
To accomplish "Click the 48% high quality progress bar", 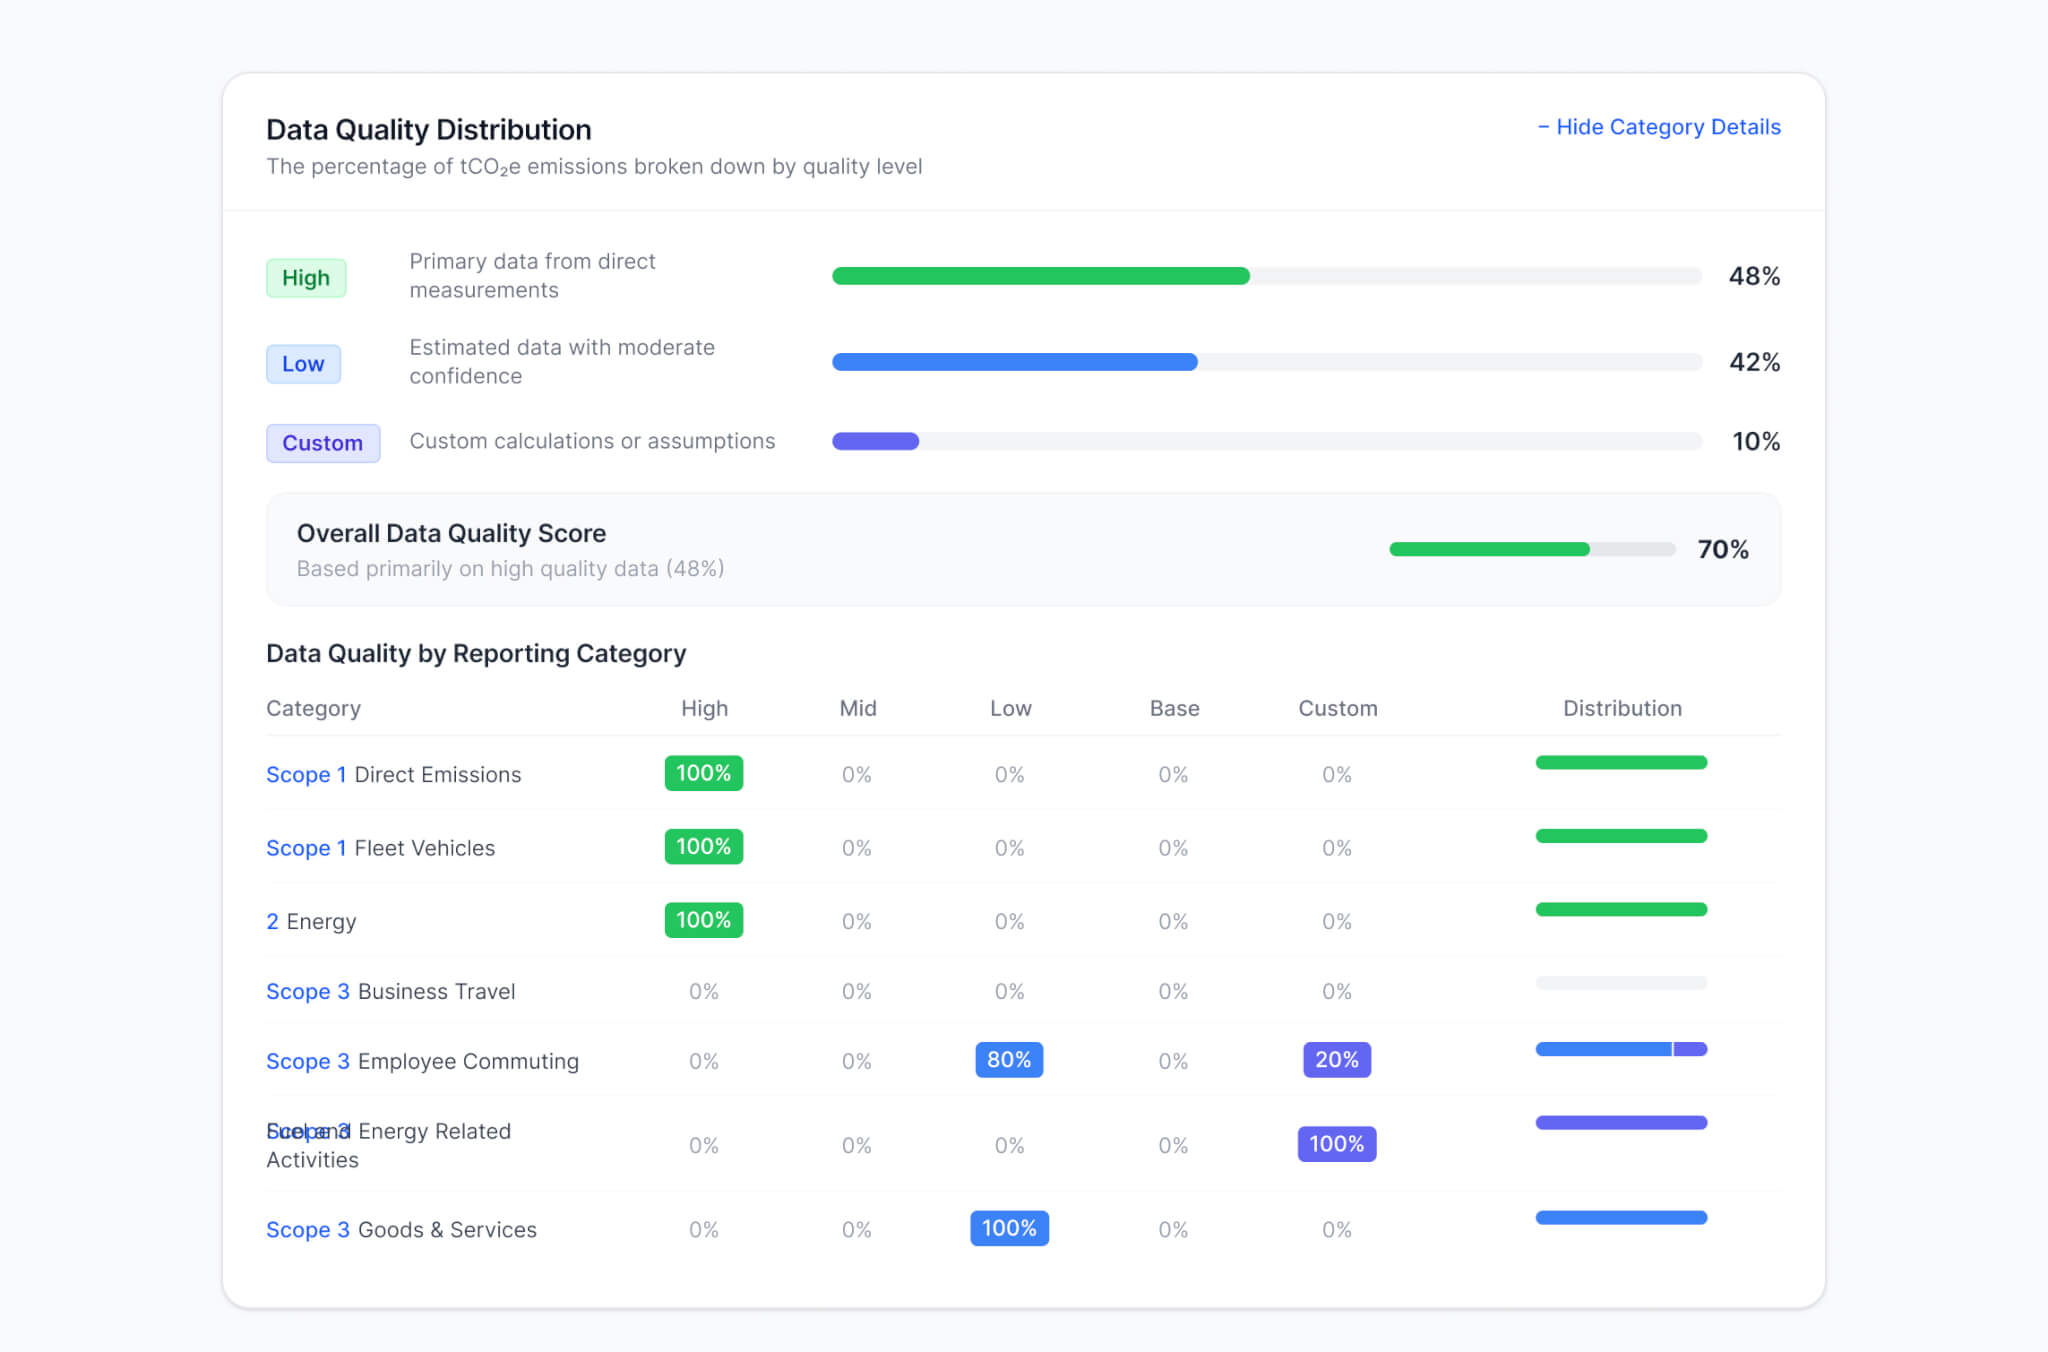I will 1267,276.
